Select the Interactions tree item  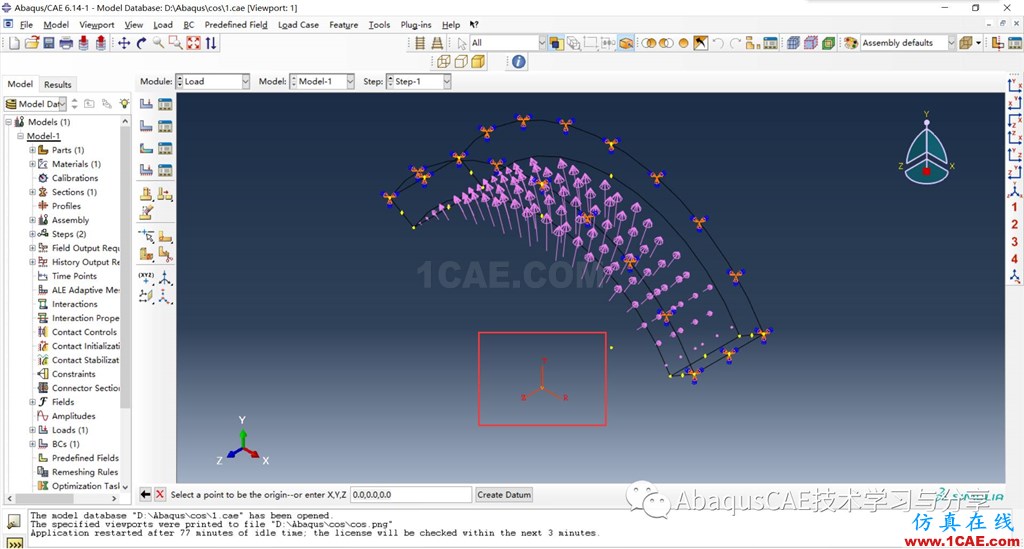(74, 304)
